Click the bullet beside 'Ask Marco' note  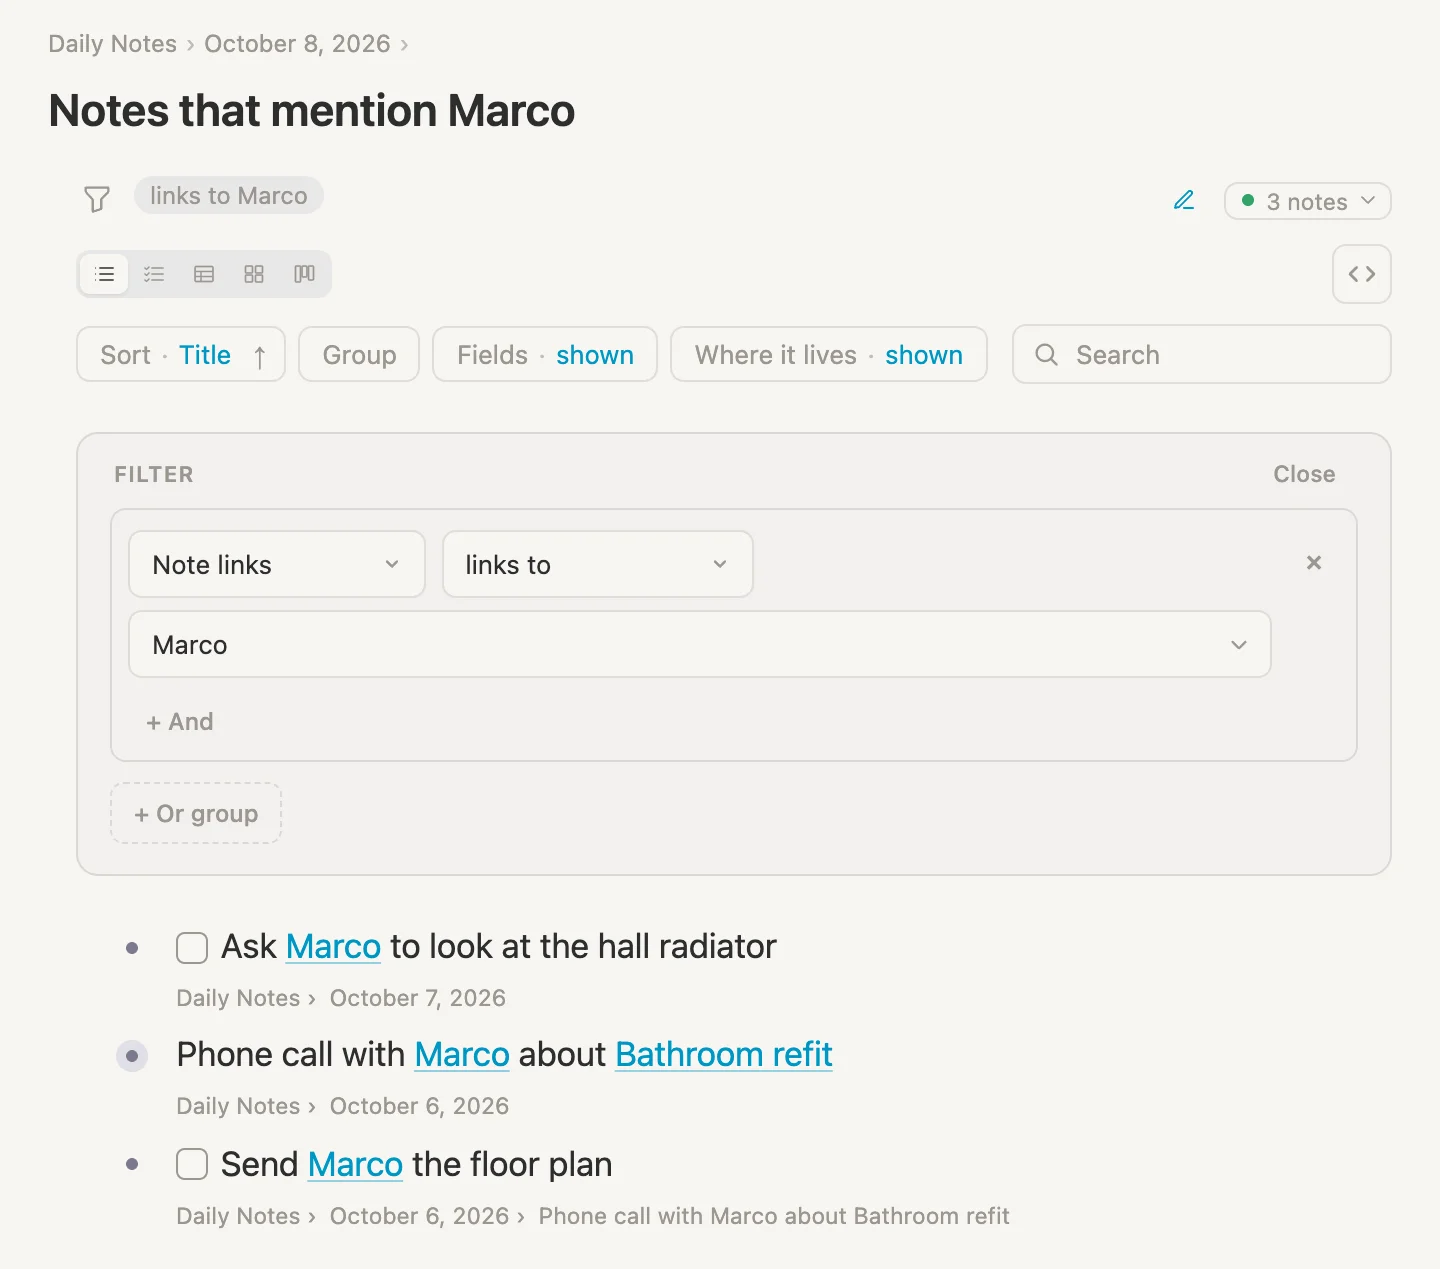(x=132, y=947)
